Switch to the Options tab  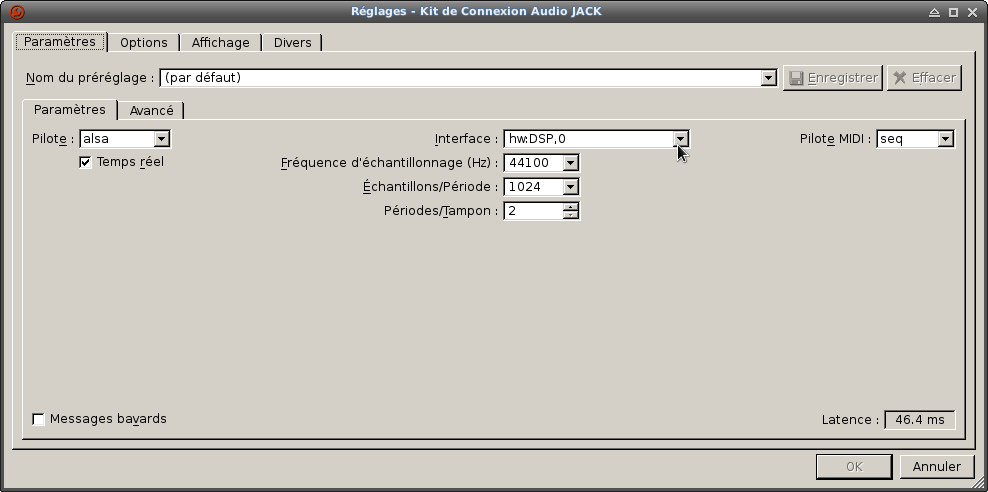[144, 42]
